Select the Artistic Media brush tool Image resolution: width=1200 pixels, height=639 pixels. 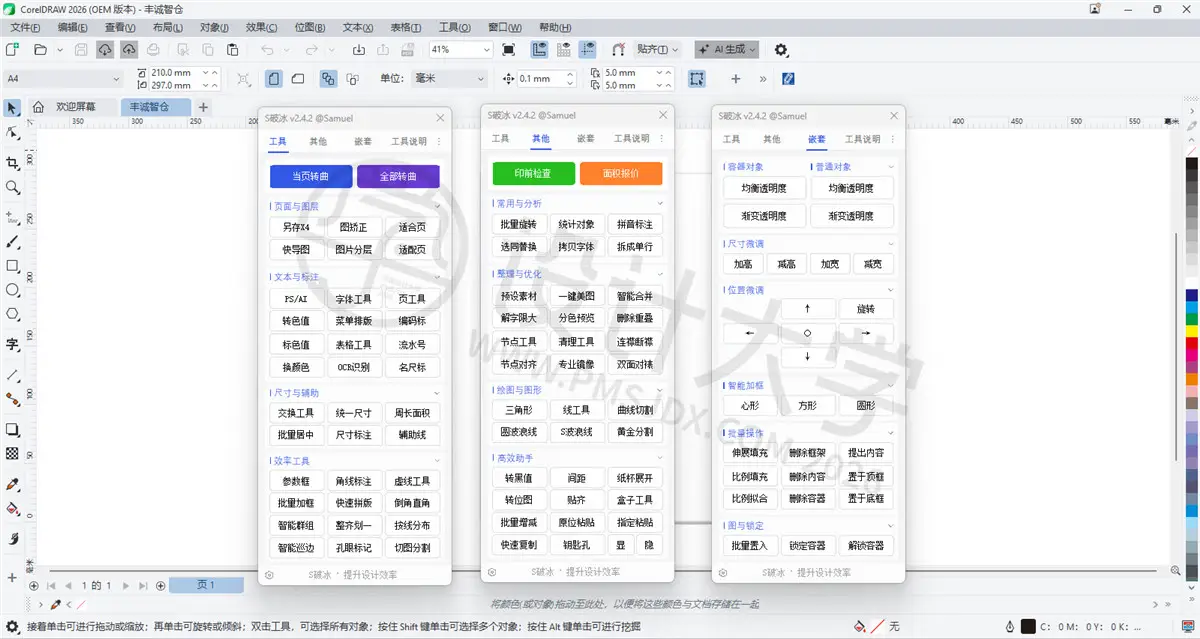(x=12, y=241)
